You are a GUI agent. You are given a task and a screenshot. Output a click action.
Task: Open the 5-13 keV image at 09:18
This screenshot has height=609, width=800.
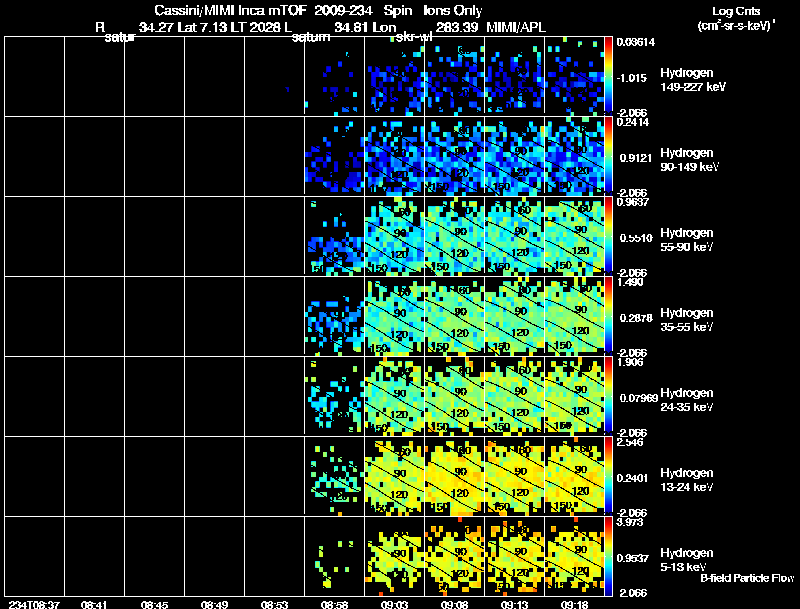click(x=574, y=556)
